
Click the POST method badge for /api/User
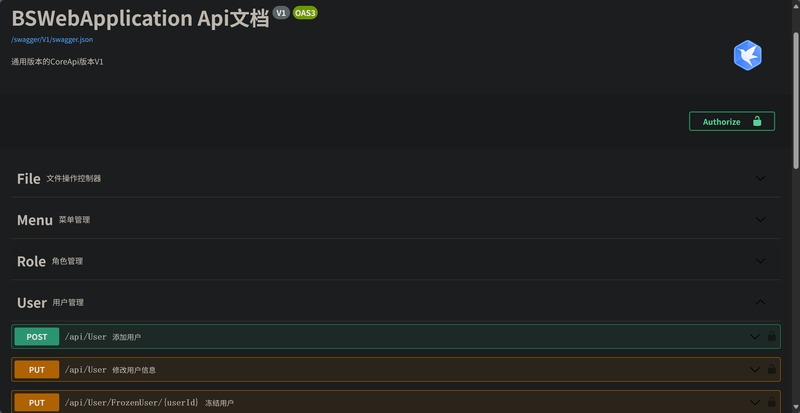[x=37, y=337]
